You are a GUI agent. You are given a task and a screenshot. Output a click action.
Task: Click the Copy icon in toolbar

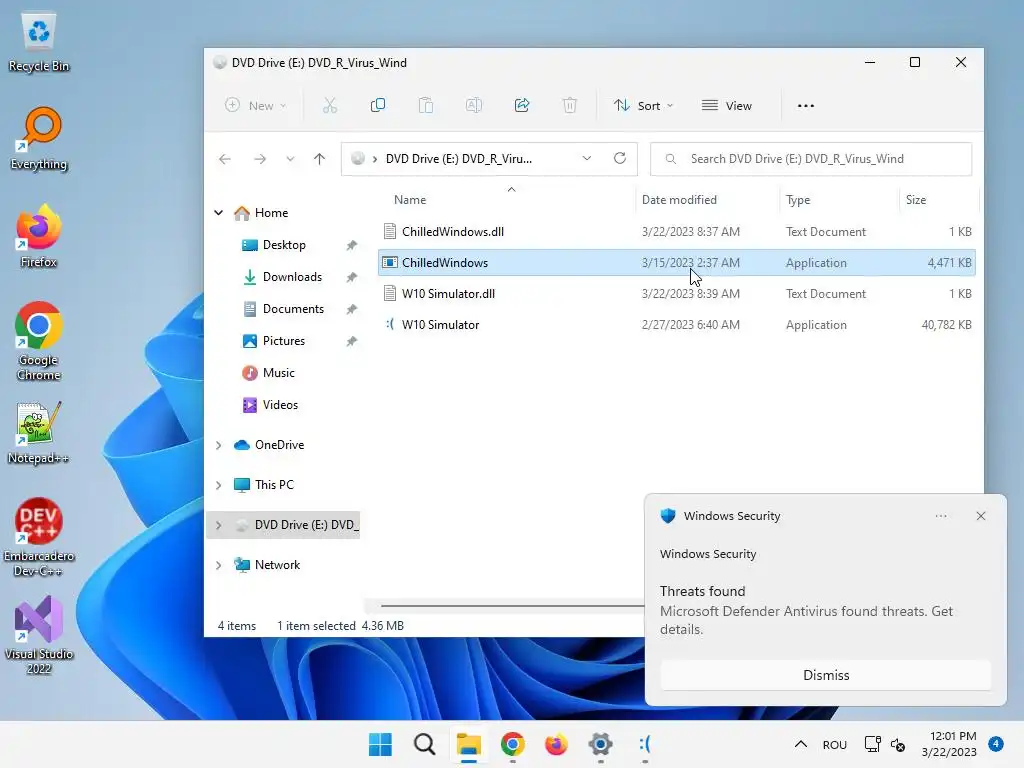[x=377, y=105]
